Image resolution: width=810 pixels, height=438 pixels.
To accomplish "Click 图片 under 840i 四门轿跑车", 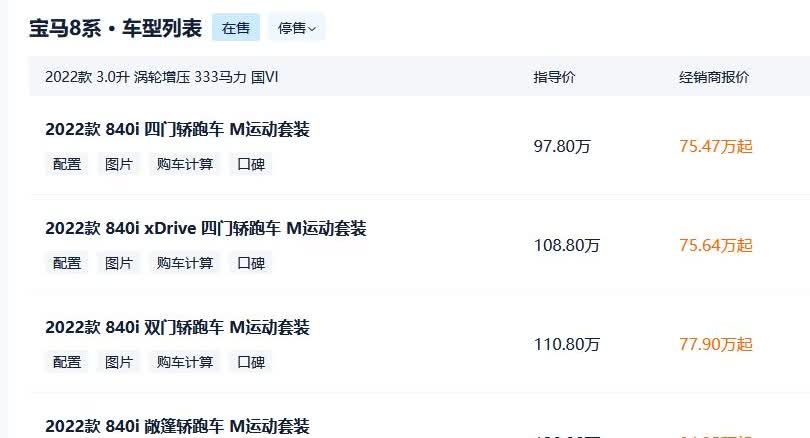I will coord(119,164).
